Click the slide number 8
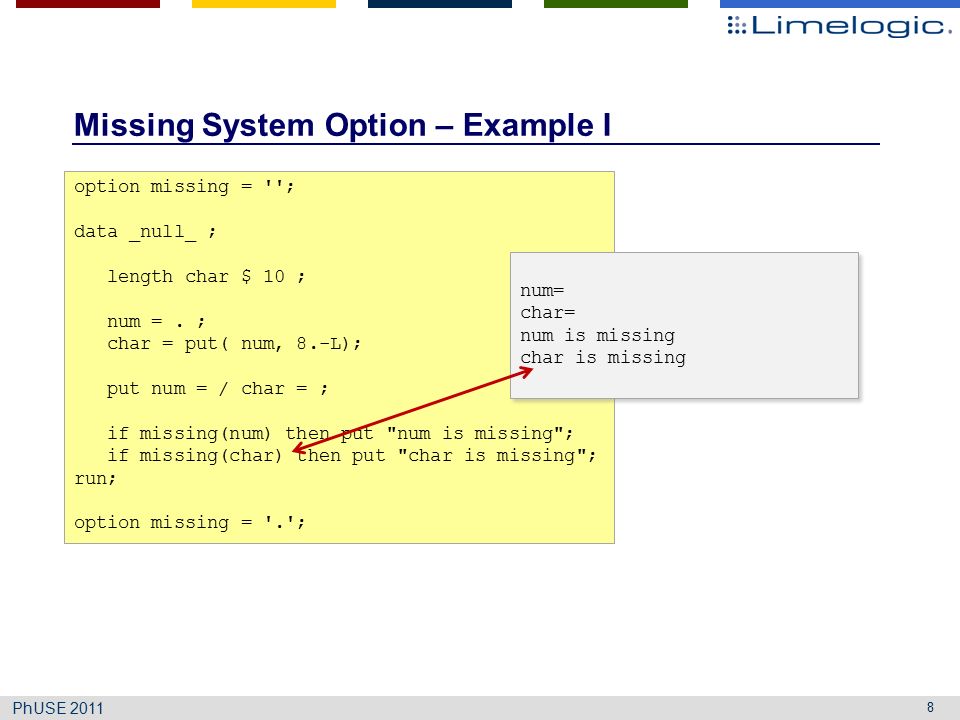The image size is (960, 720). click(x=930, y=708)
